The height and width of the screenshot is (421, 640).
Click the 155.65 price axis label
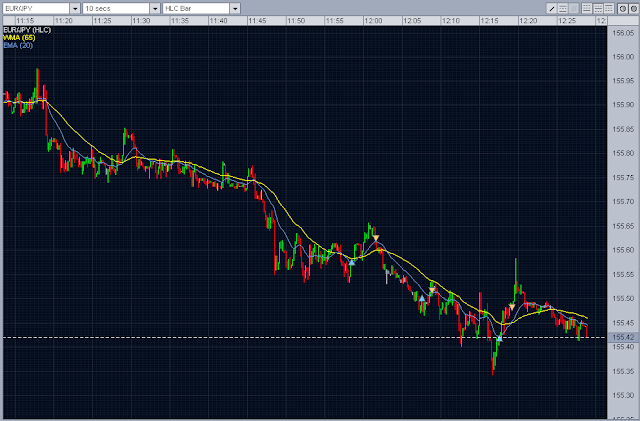pos(623,226)
